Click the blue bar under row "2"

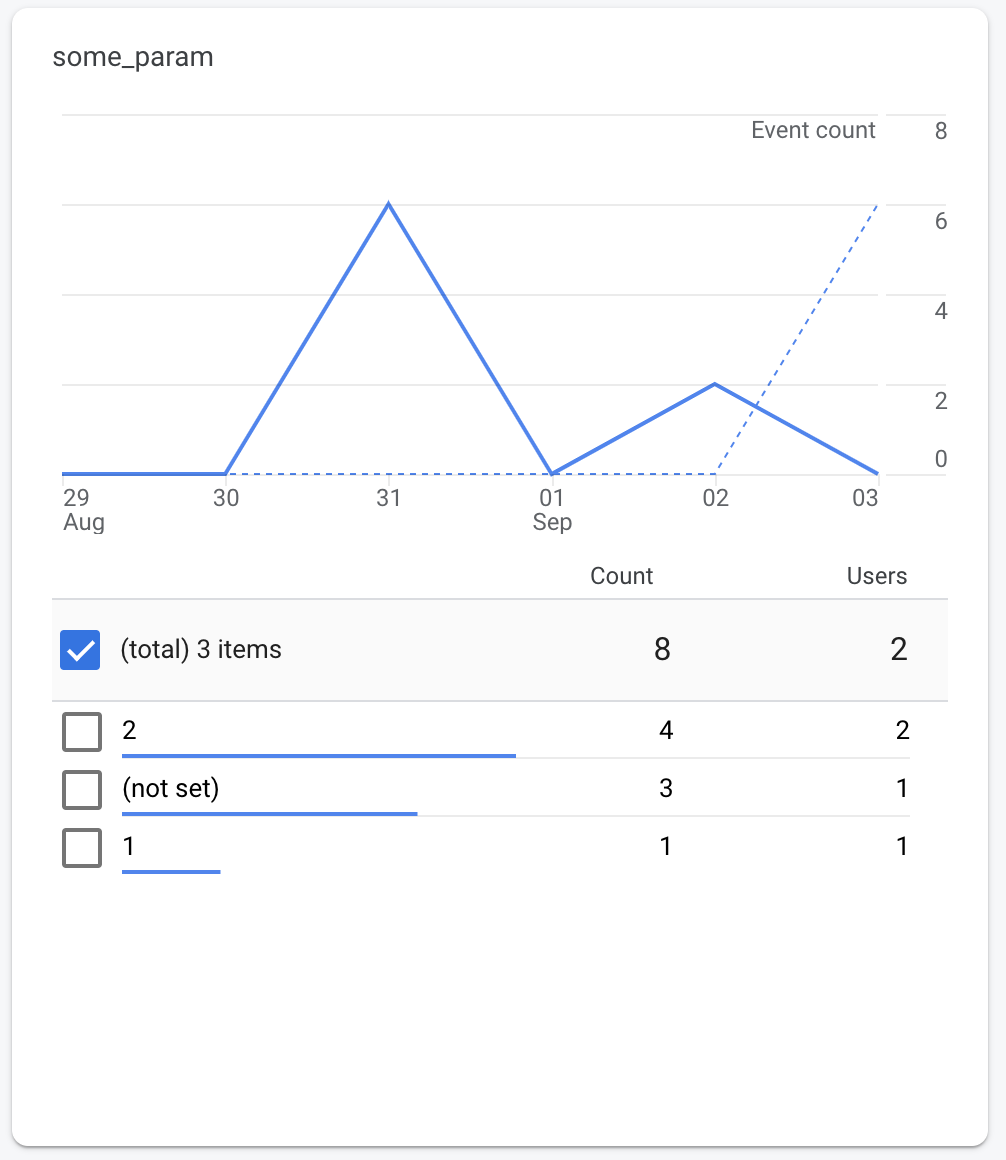pos(318,756)
